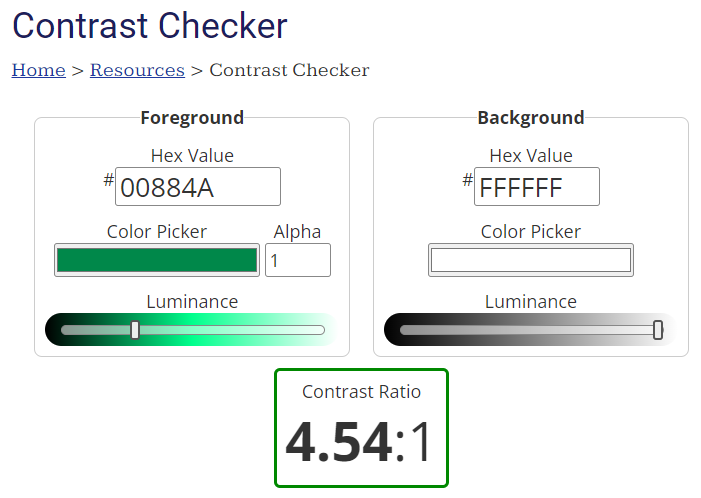
Task: Focus the Background hex value field FFFFFF
Action: pyautogui.click(x=537, y=187)
